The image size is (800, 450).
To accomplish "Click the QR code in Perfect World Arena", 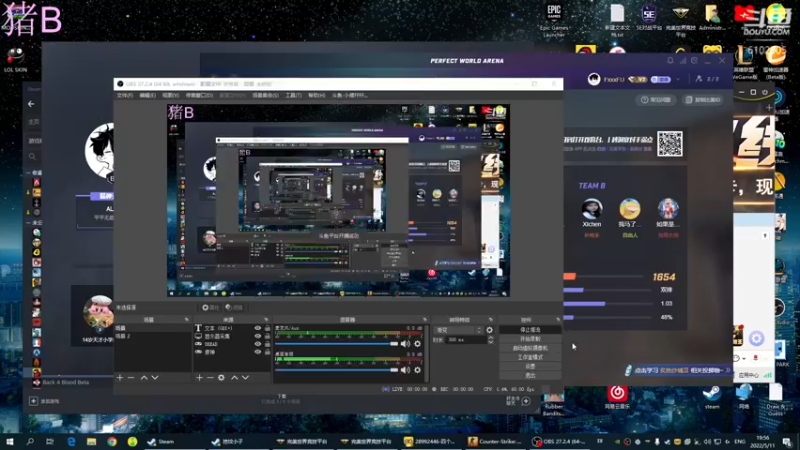I will click(669, 143).
